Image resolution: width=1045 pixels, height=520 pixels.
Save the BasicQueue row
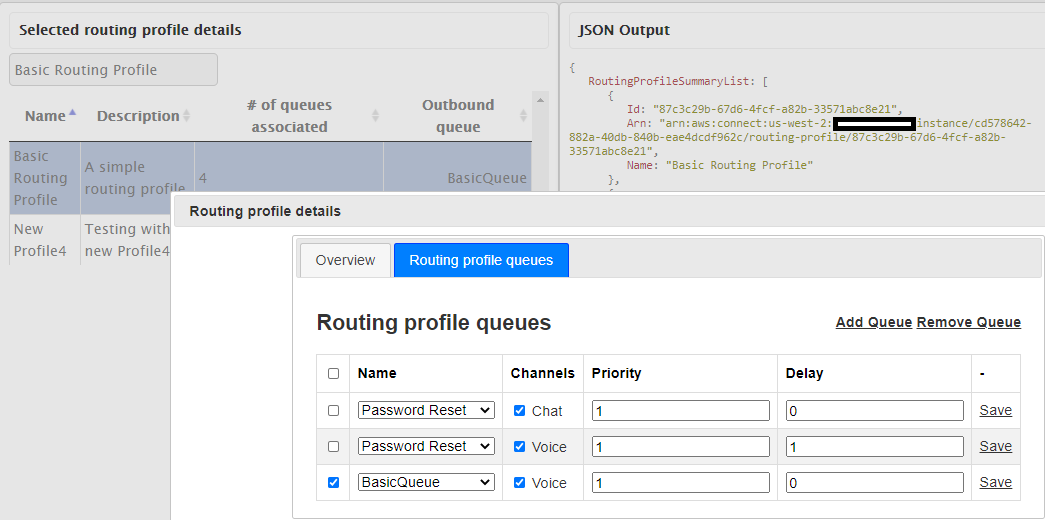point(996,482)
